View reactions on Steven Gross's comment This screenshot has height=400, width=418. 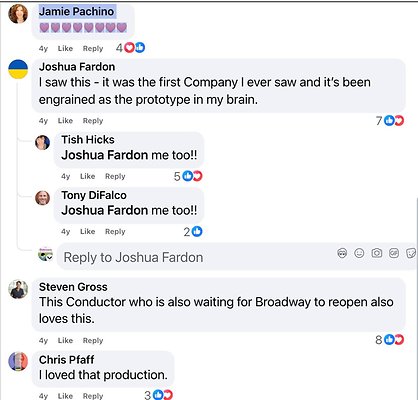pyautogui.click(x=389, y=340)
